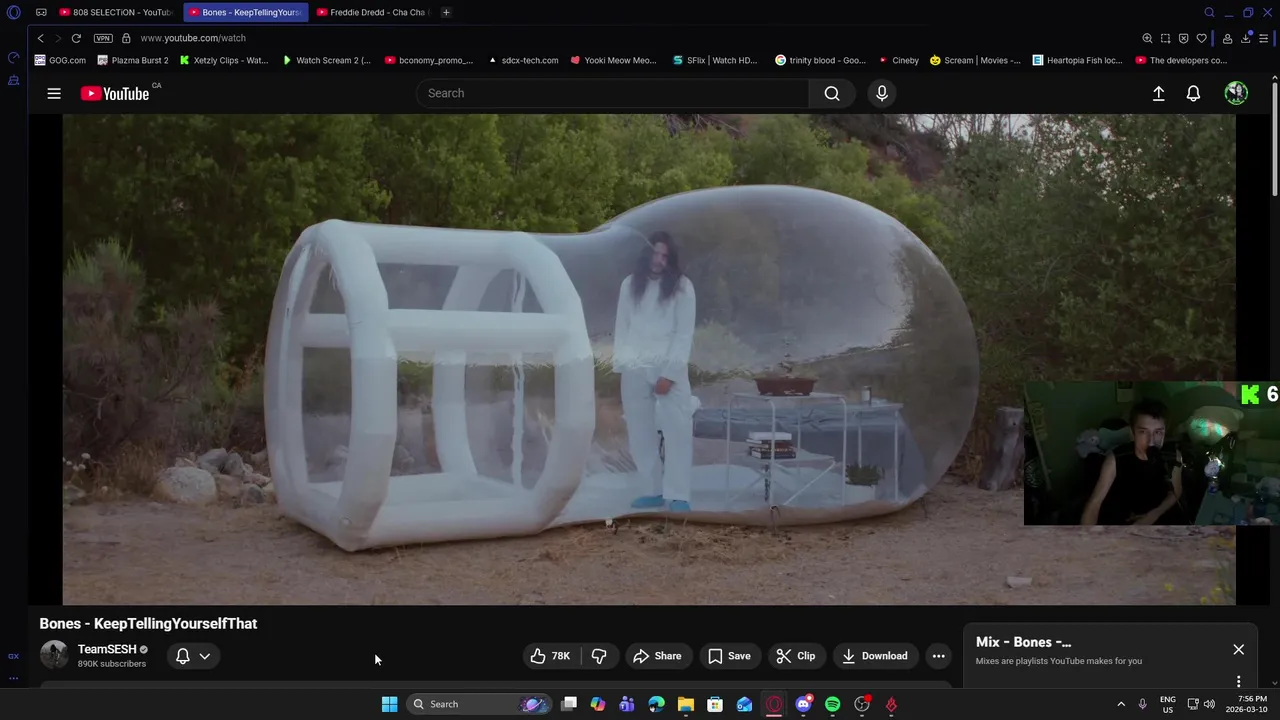Show hidden system tray icons chevron
The height and width of the screenshot is (720, 1280).
[1121, 704]
